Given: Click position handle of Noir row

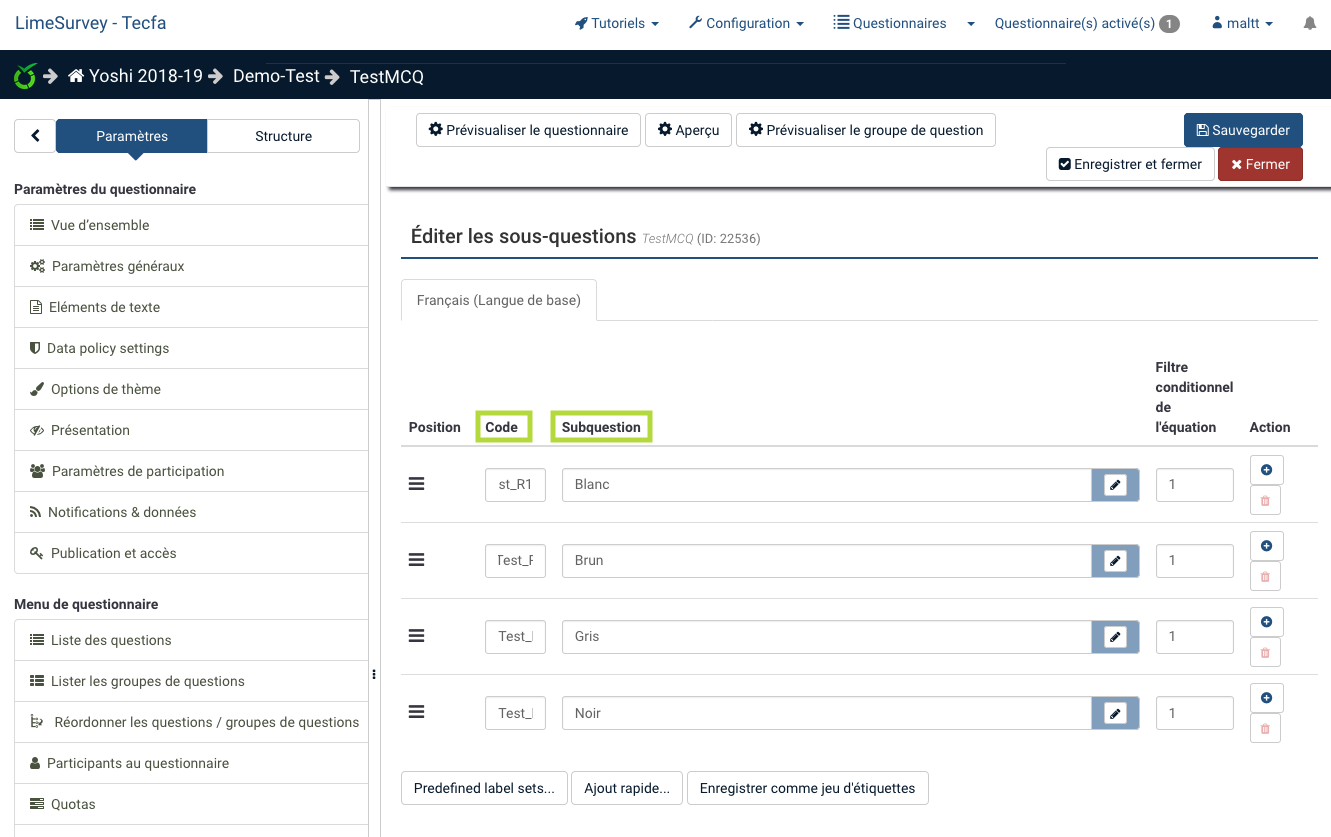Looking at the screenshot, I should 417,712.
